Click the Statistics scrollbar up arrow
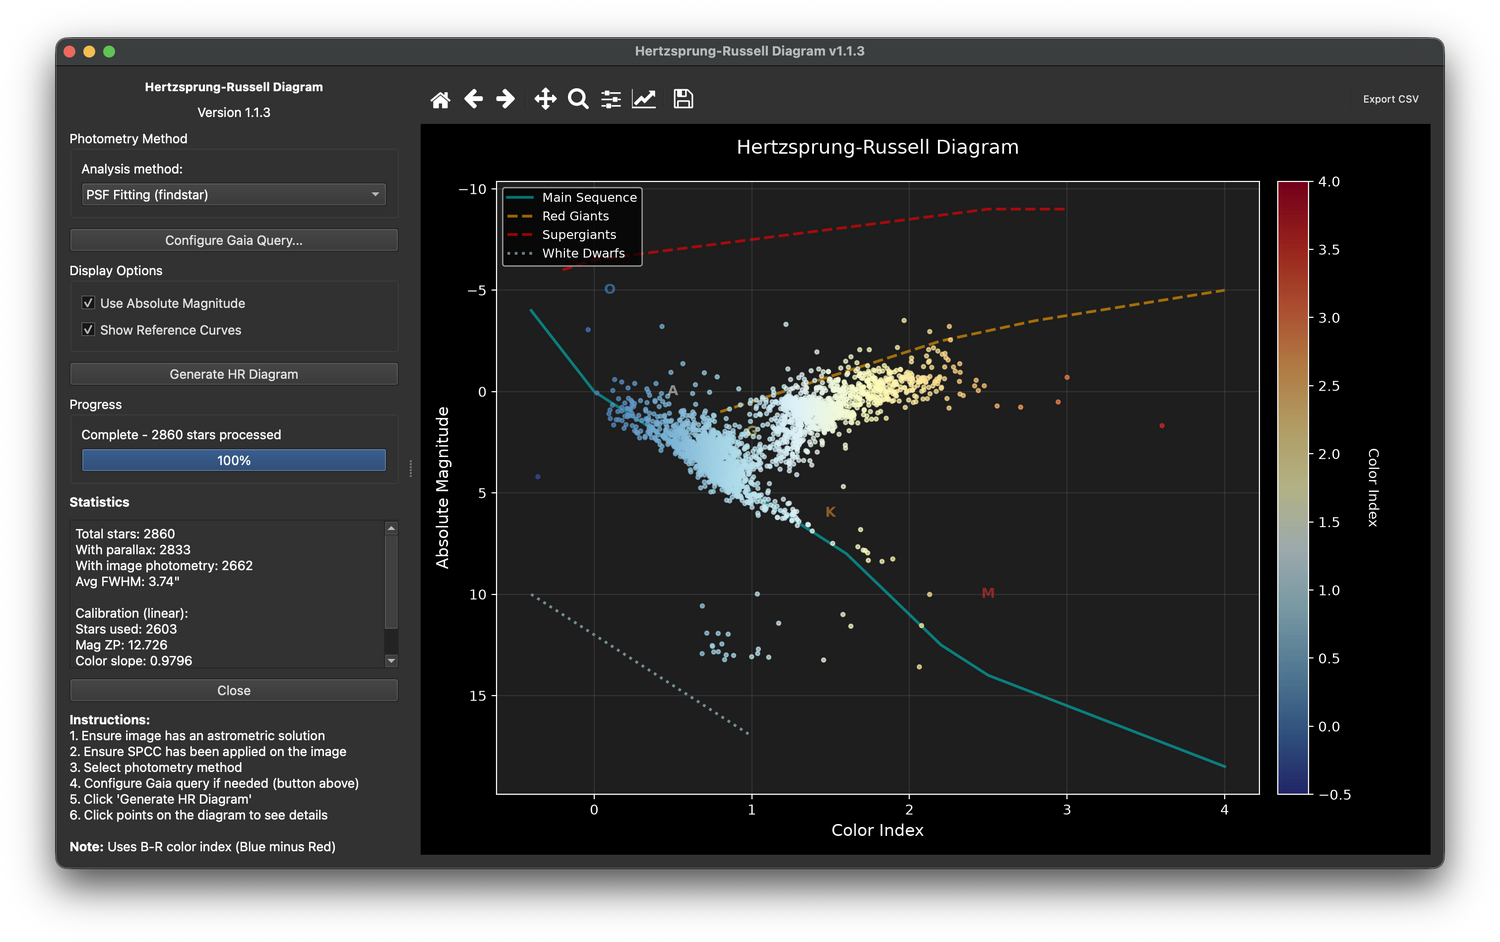The height and width of the screenshot is (942, 1500). pyautogui.click(x=391, y=527)
